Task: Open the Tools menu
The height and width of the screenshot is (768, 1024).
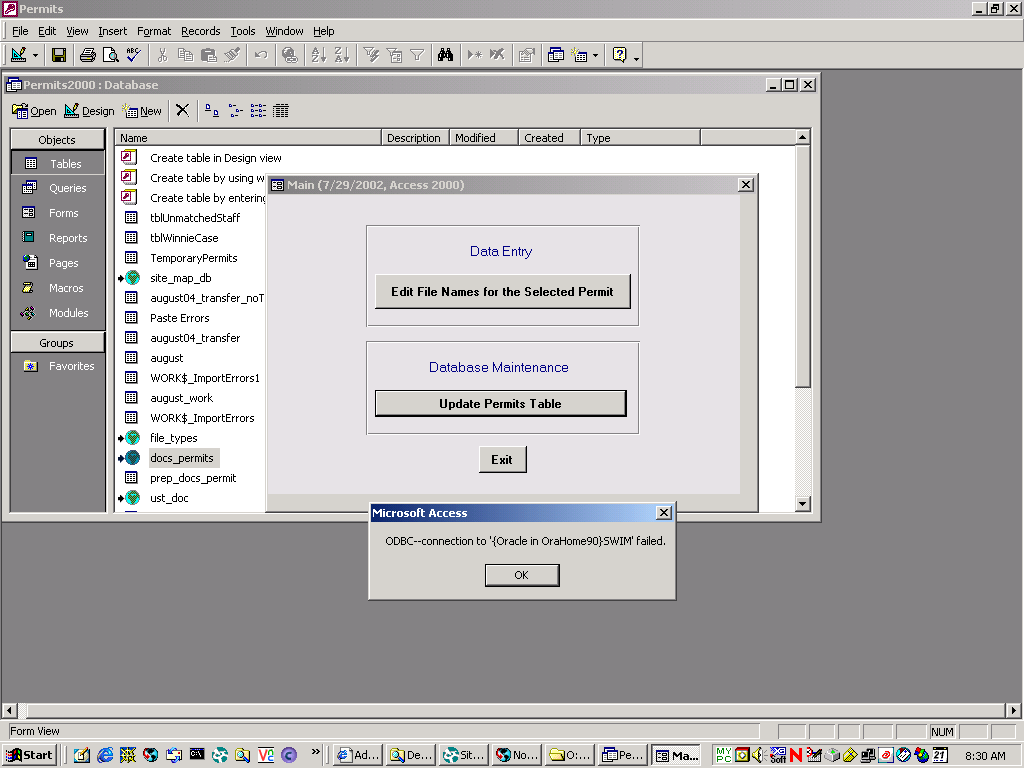Action: click(x=243, y=31)
